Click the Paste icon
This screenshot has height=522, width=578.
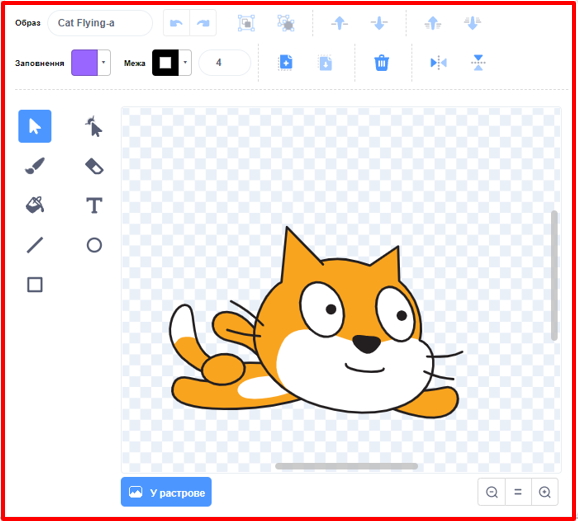coord(325,63)
